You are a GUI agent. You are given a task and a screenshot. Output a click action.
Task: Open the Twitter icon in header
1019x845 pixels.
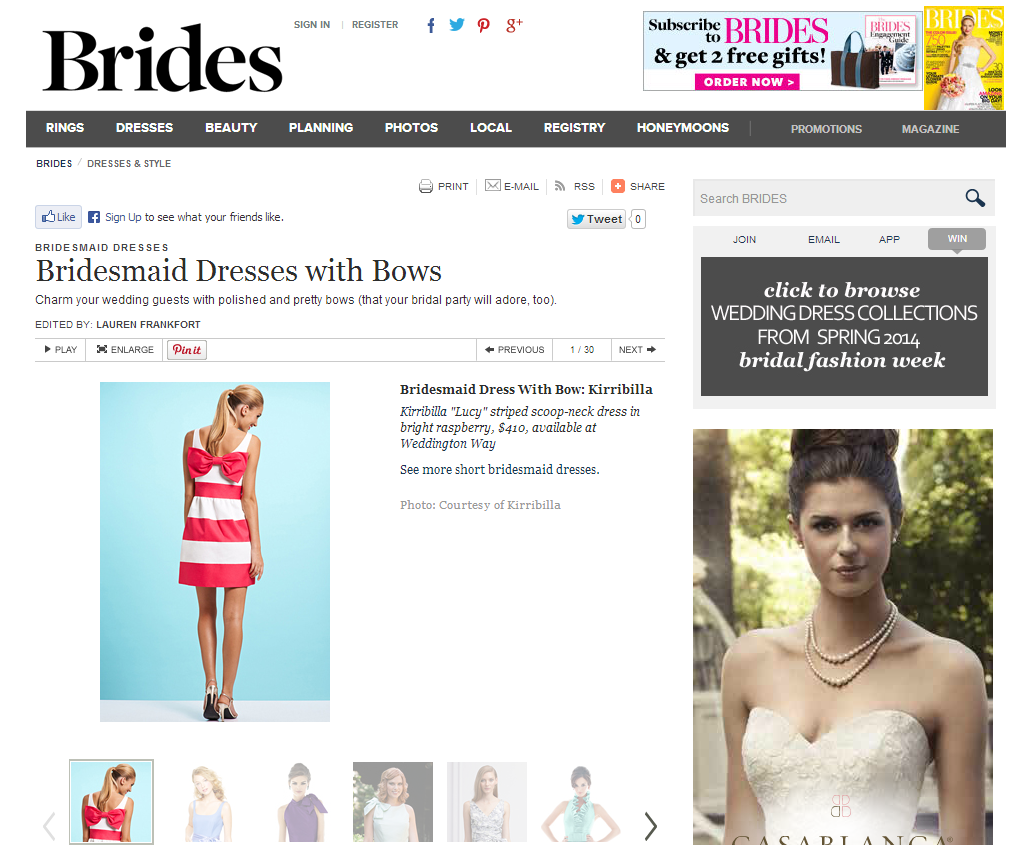point(457,25)
